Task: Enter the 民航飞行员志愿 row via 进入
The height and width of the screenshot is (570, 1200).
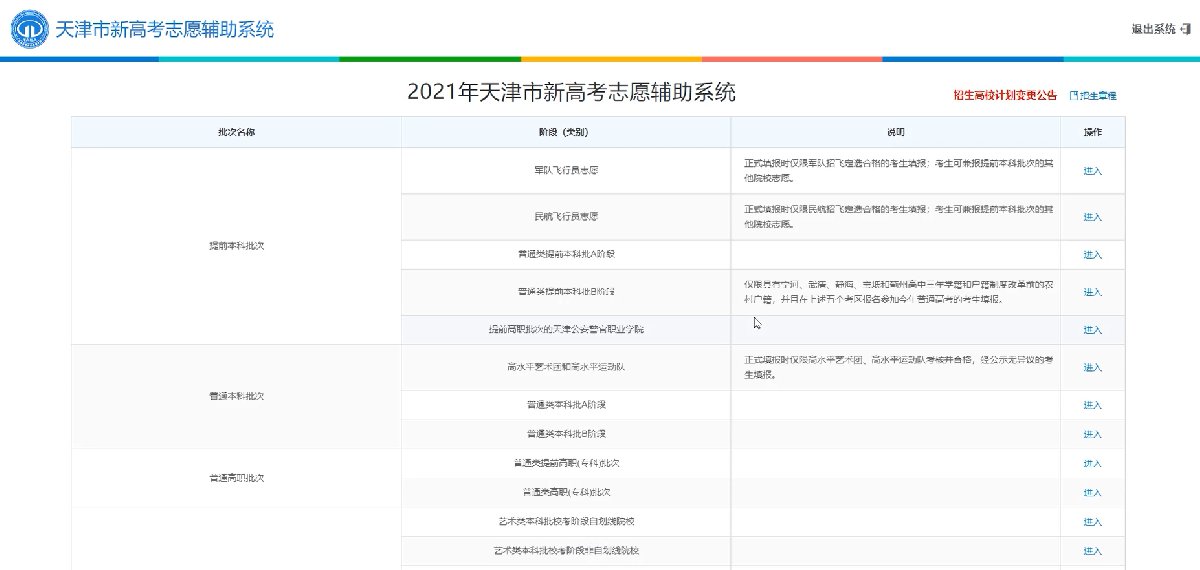Action: pyautogui.click(x=1092, y=217)
